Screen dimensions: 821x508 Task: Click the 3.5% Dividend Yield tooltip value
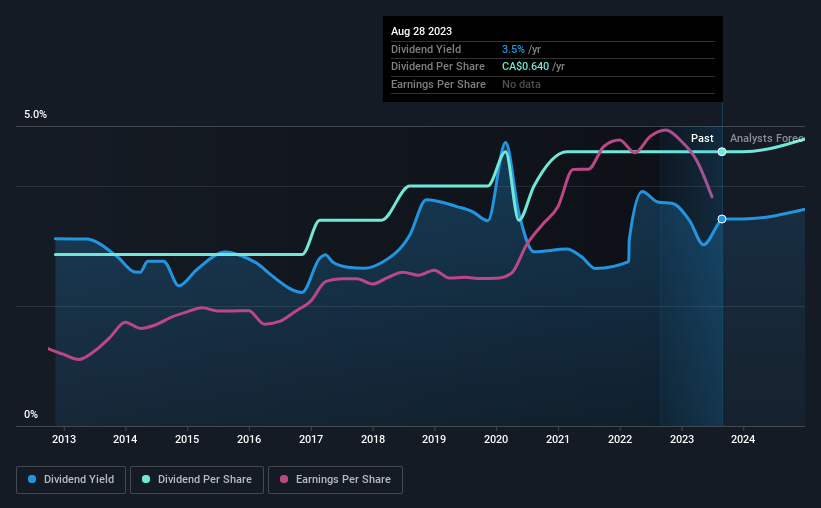[513, 49]
